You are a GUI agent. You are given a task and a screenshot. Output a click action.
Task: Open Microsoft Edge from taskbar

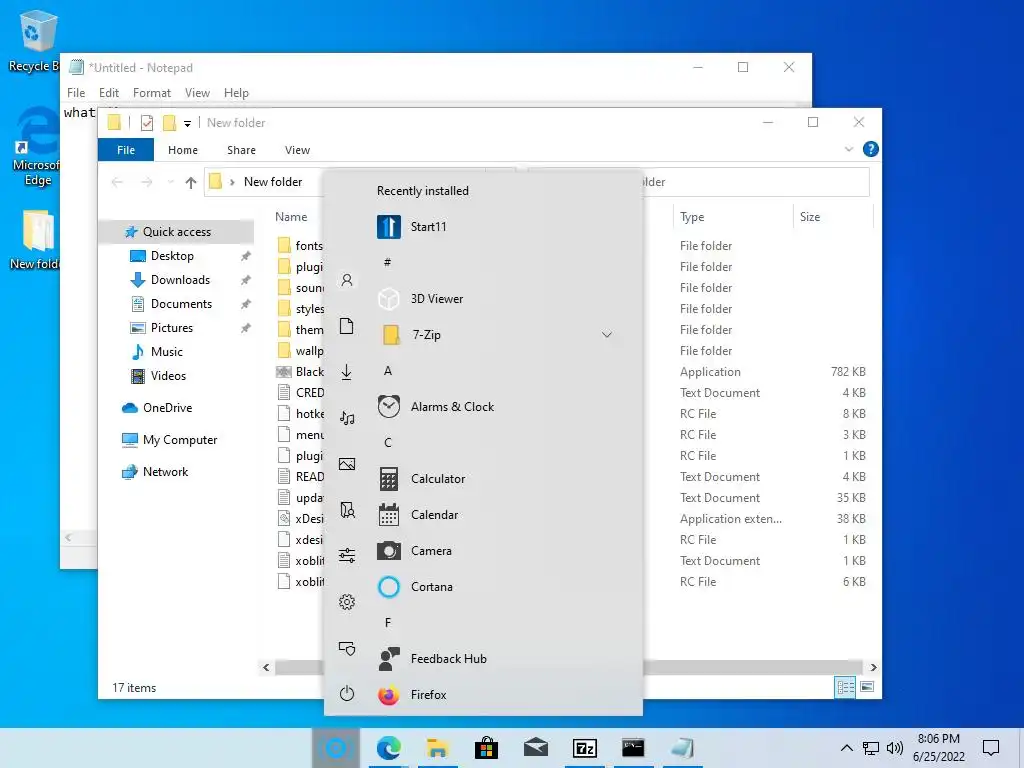tap(389, 748)
